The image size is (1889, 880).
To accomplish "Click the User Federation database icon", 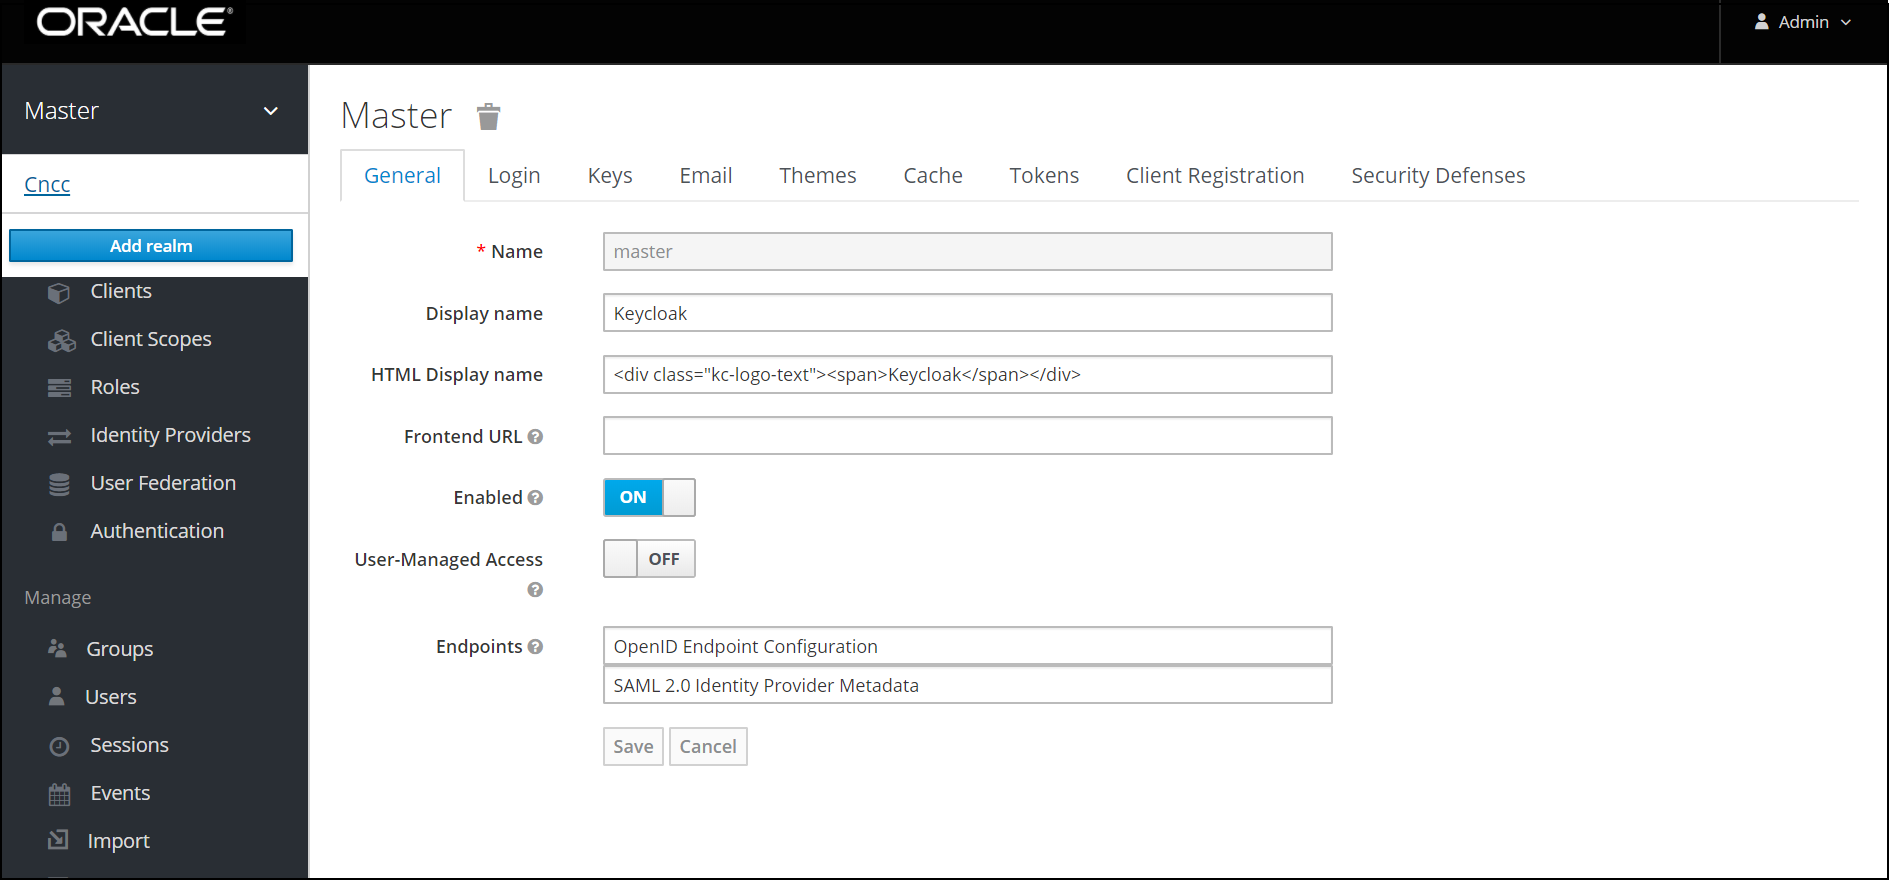I will [60, 484].
